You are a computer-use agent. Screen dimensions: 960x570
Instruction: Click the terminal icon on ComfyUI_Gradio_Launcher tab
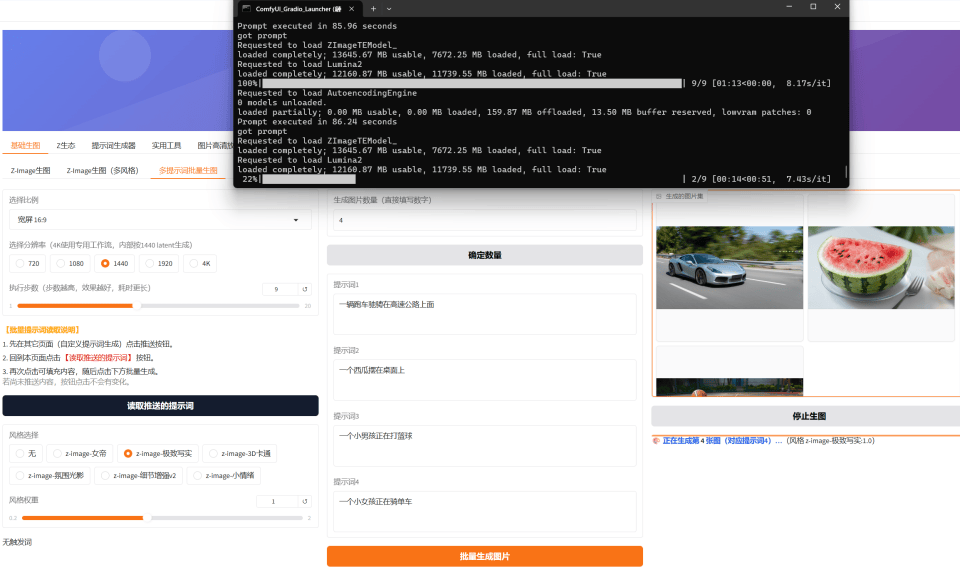pos(246,8)
